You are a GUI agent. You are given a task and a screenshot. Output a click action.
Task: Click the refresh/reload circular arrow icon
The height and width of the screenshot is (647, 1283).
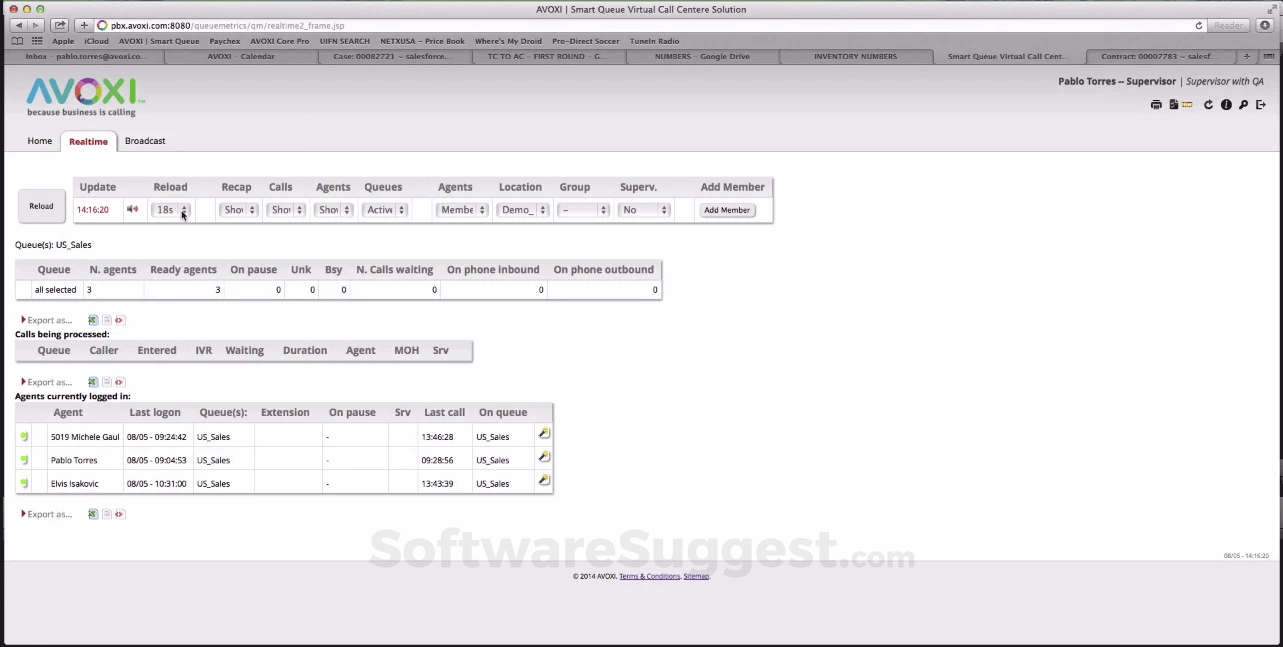[1207, 104]
